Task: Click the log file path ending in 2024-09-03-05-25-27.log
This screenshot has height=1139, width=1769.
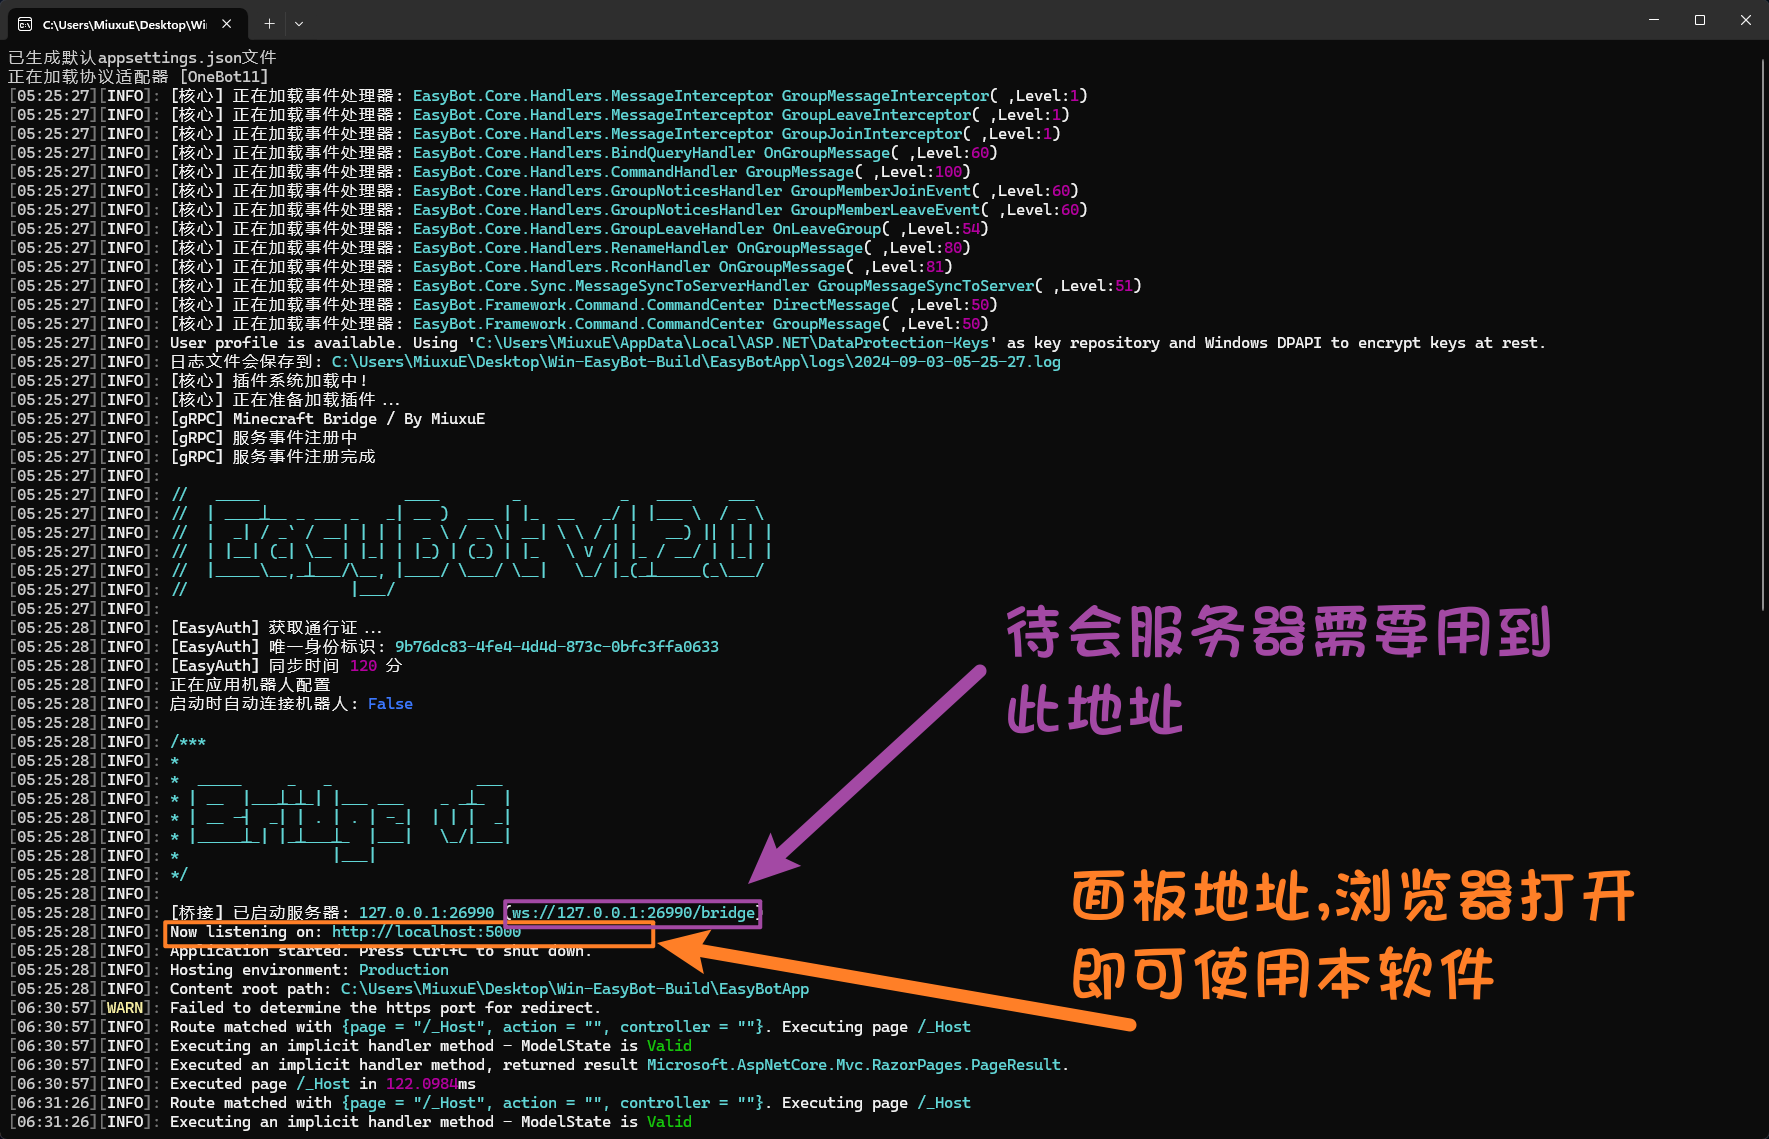Action: click(x=696, y=362)
